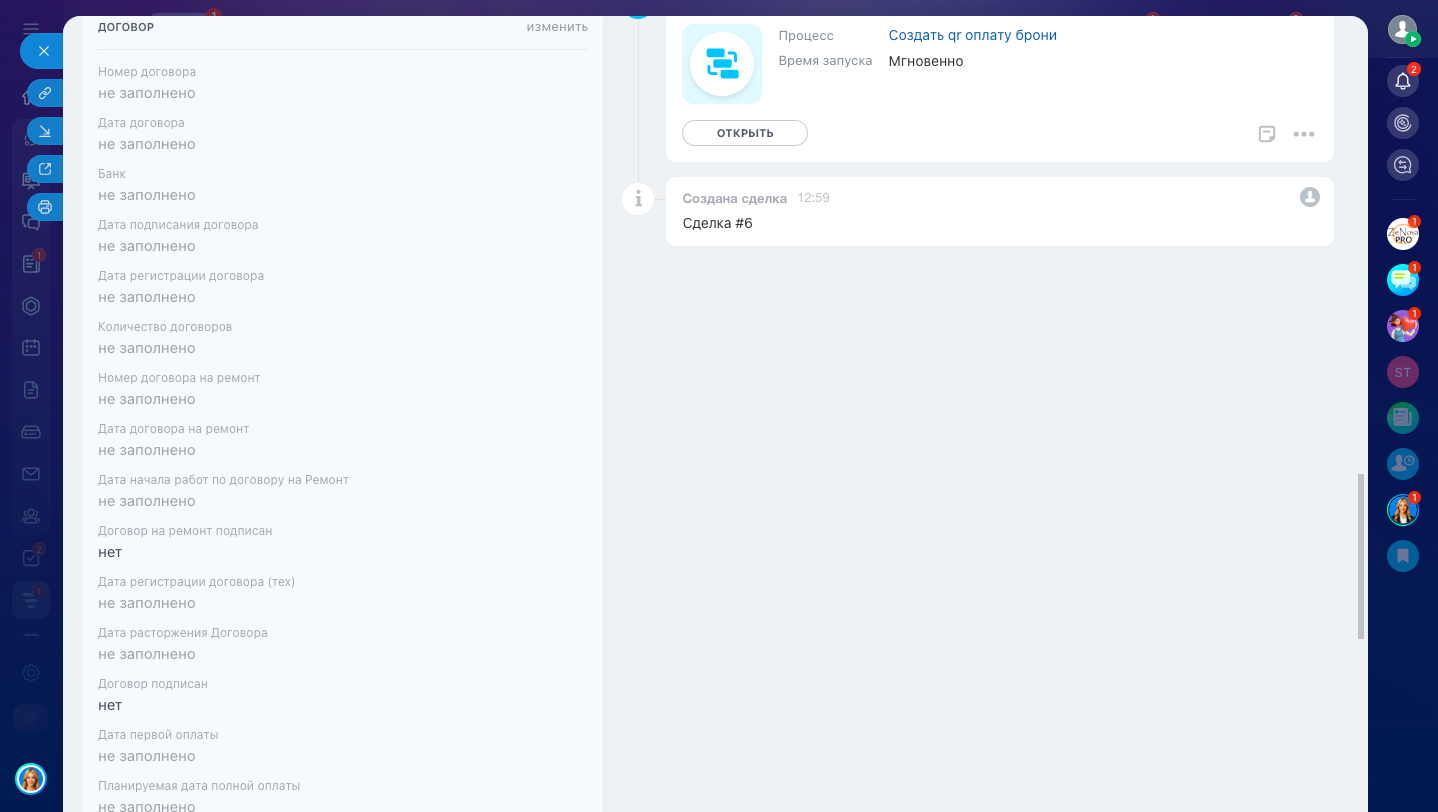The width and height of the screenshot is (1438, 812).
Task: Open the blue speech-bubbles chat avatar
Action: (1403, 280)
